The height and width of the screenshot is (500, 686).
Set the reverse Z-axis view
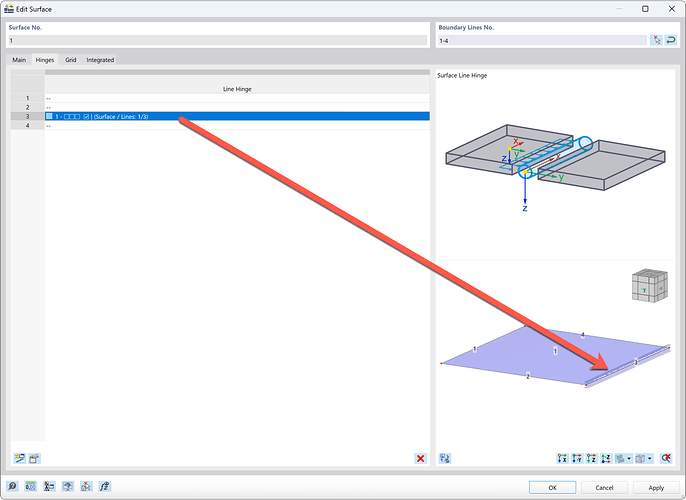coord(606,458)
